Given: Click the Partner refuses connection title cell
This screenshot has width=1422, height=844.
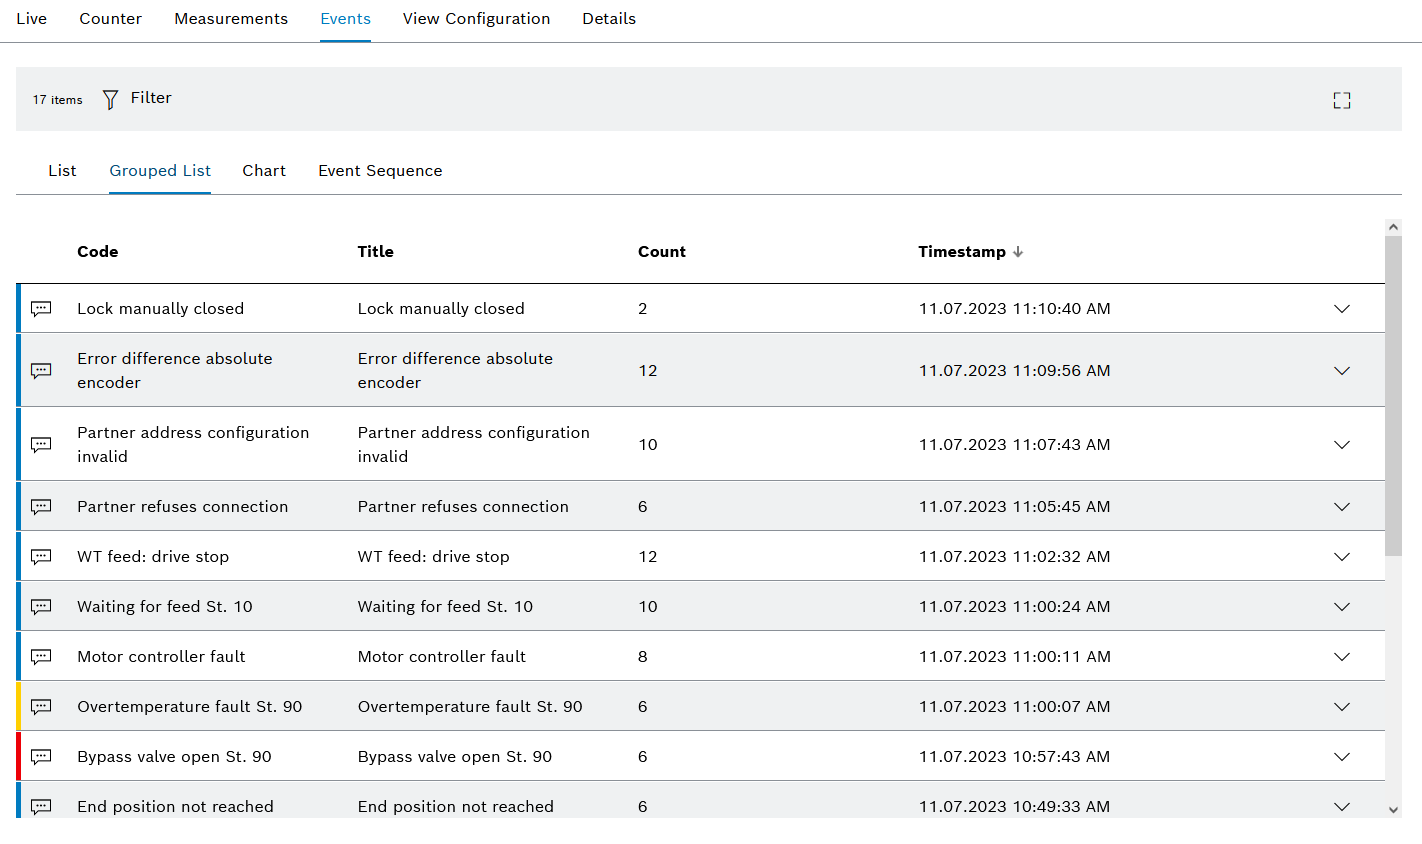Looking at the screenshot, I should pyautogui.click(x=463, y=507).
